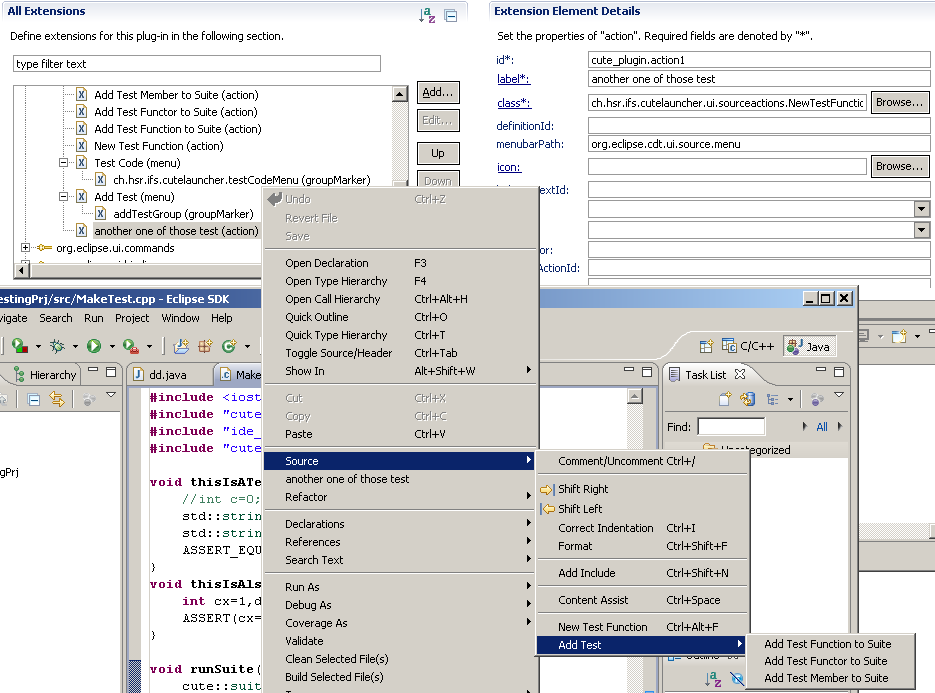
Task: Maximize the Task List panel
Action: 839,372
